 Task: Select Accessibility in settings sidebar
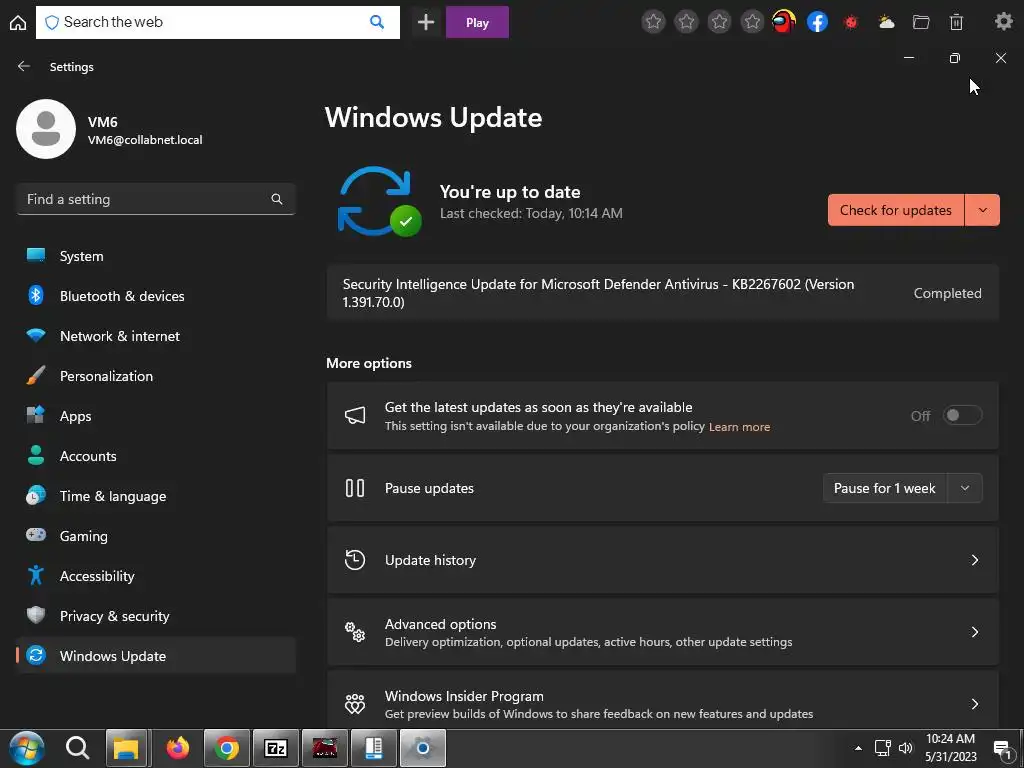[155, 576]
